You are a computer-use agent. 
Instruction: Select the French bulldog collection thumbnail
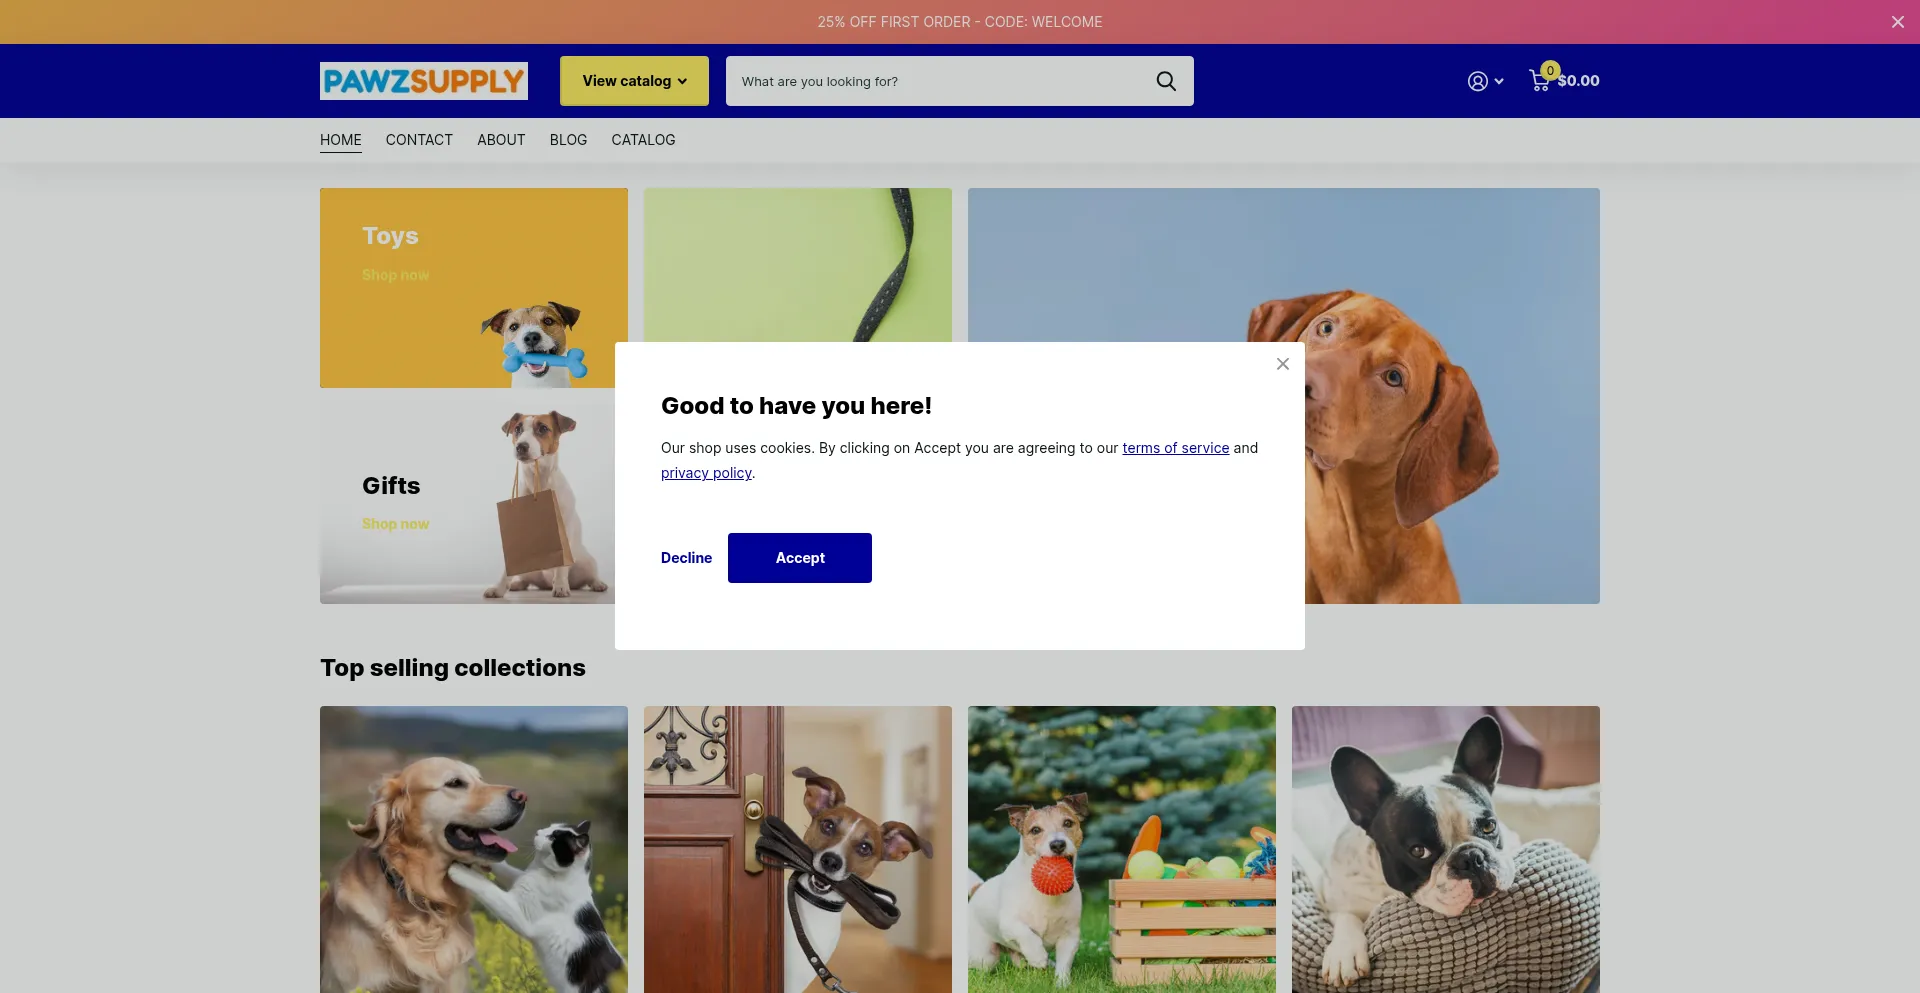point(1445,849)
